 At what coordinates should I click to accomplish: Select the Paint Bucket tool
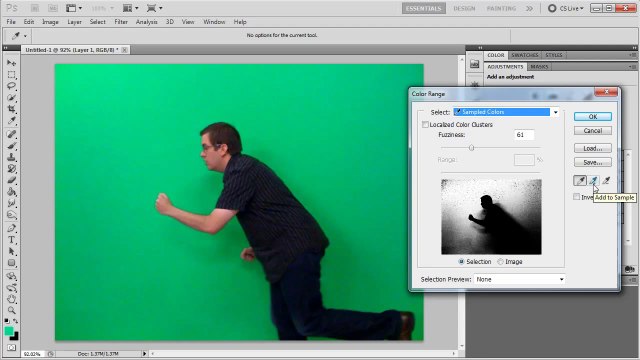tap(11, 191)
